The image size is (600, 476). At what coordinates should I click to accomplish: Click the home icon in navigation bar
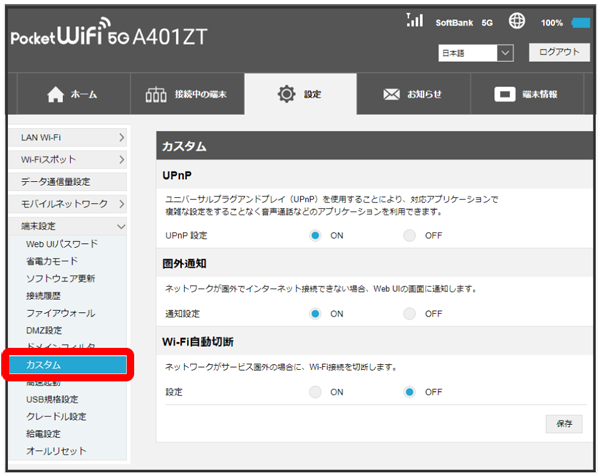(x=55, y=95)
